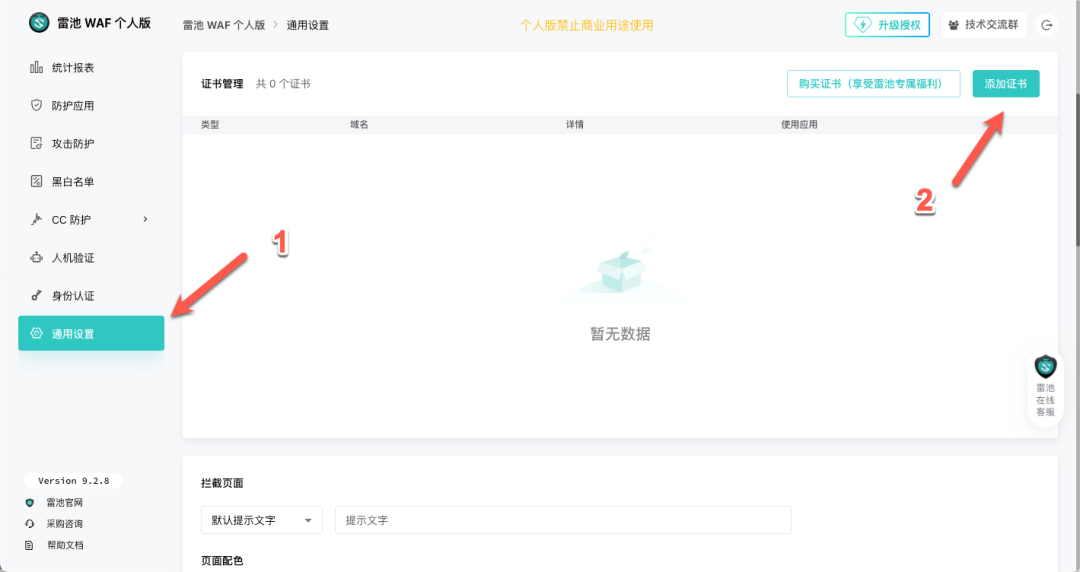Click the Version 9.2.8 label
The height and width of the screenshot is (572, 1080).
74,480
